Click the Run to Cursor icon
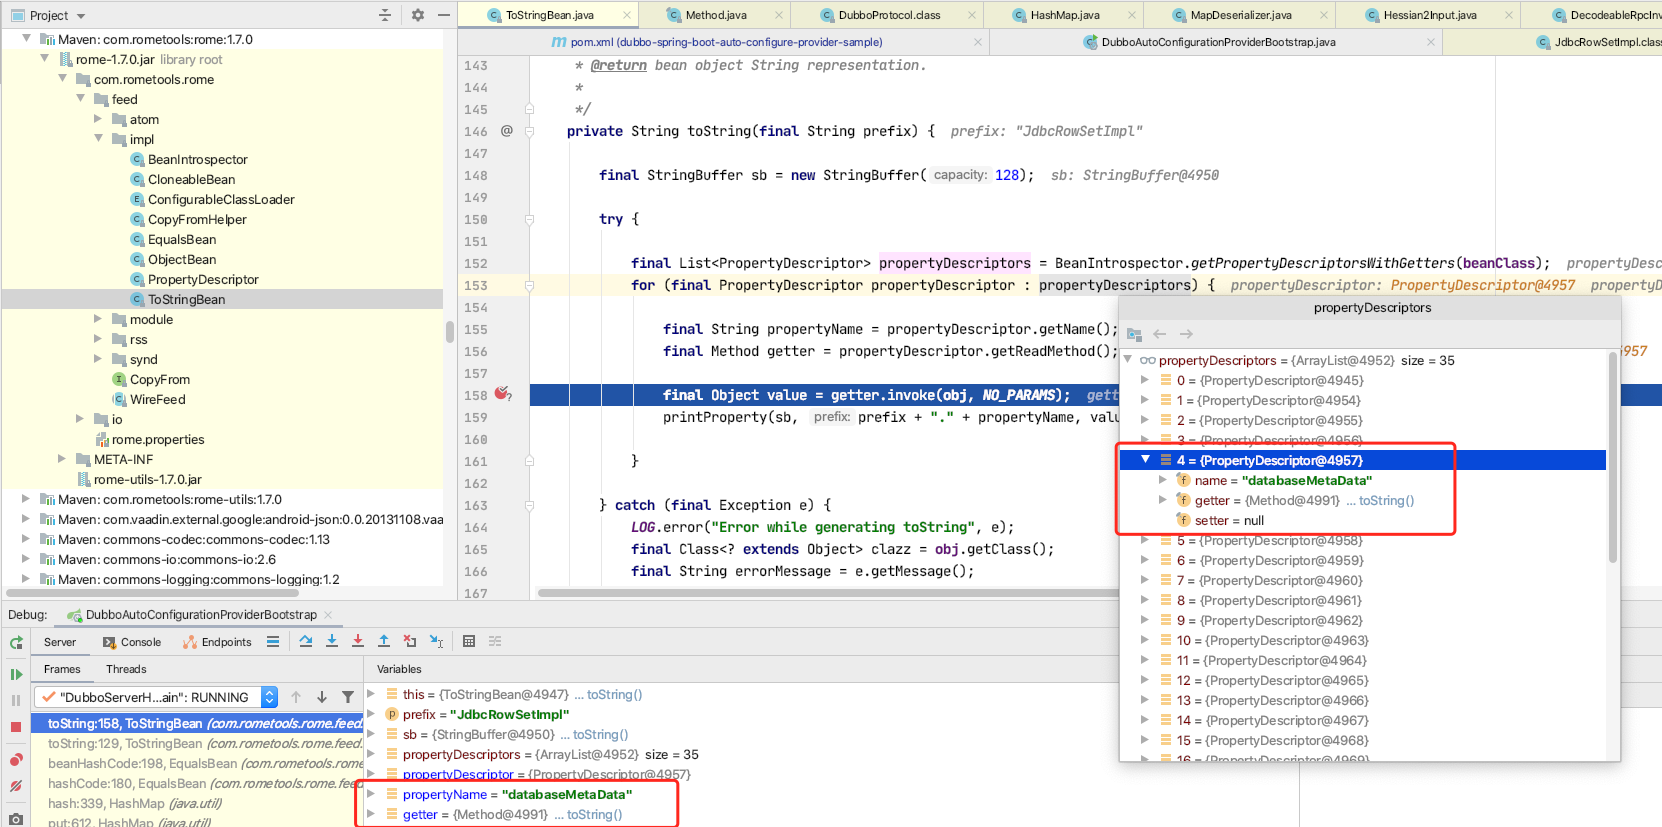This screenshot has height=827, width=1662. 436,641
